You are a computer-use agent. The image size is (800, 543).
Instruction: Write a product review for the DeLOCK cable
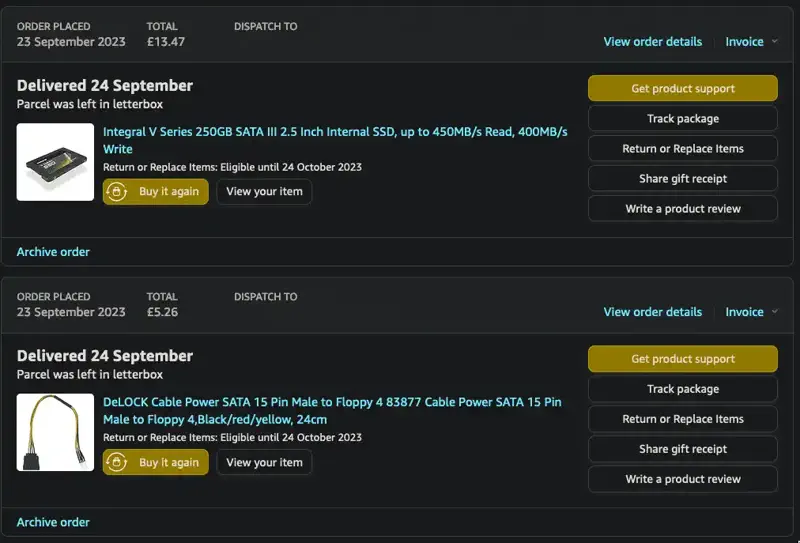682,479
